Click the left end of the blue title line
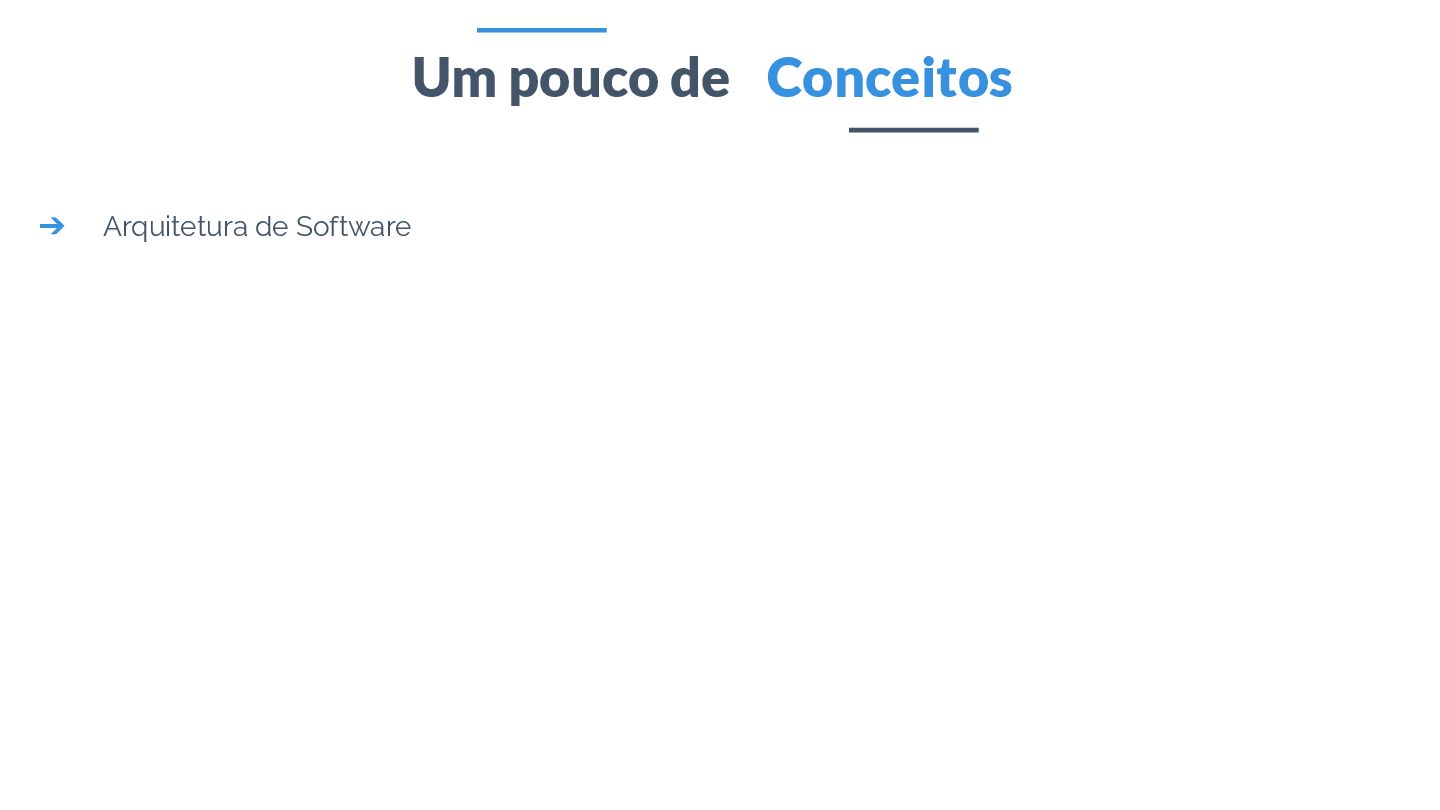The image size is (1440, 810). point(480,30)
